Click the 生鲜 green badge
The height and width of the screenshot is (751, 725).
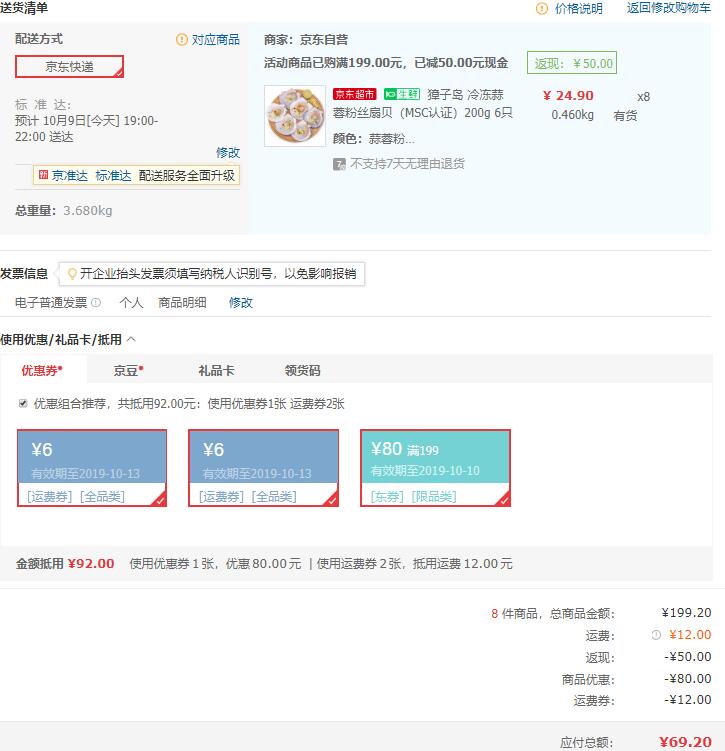[x=402, y=94]
